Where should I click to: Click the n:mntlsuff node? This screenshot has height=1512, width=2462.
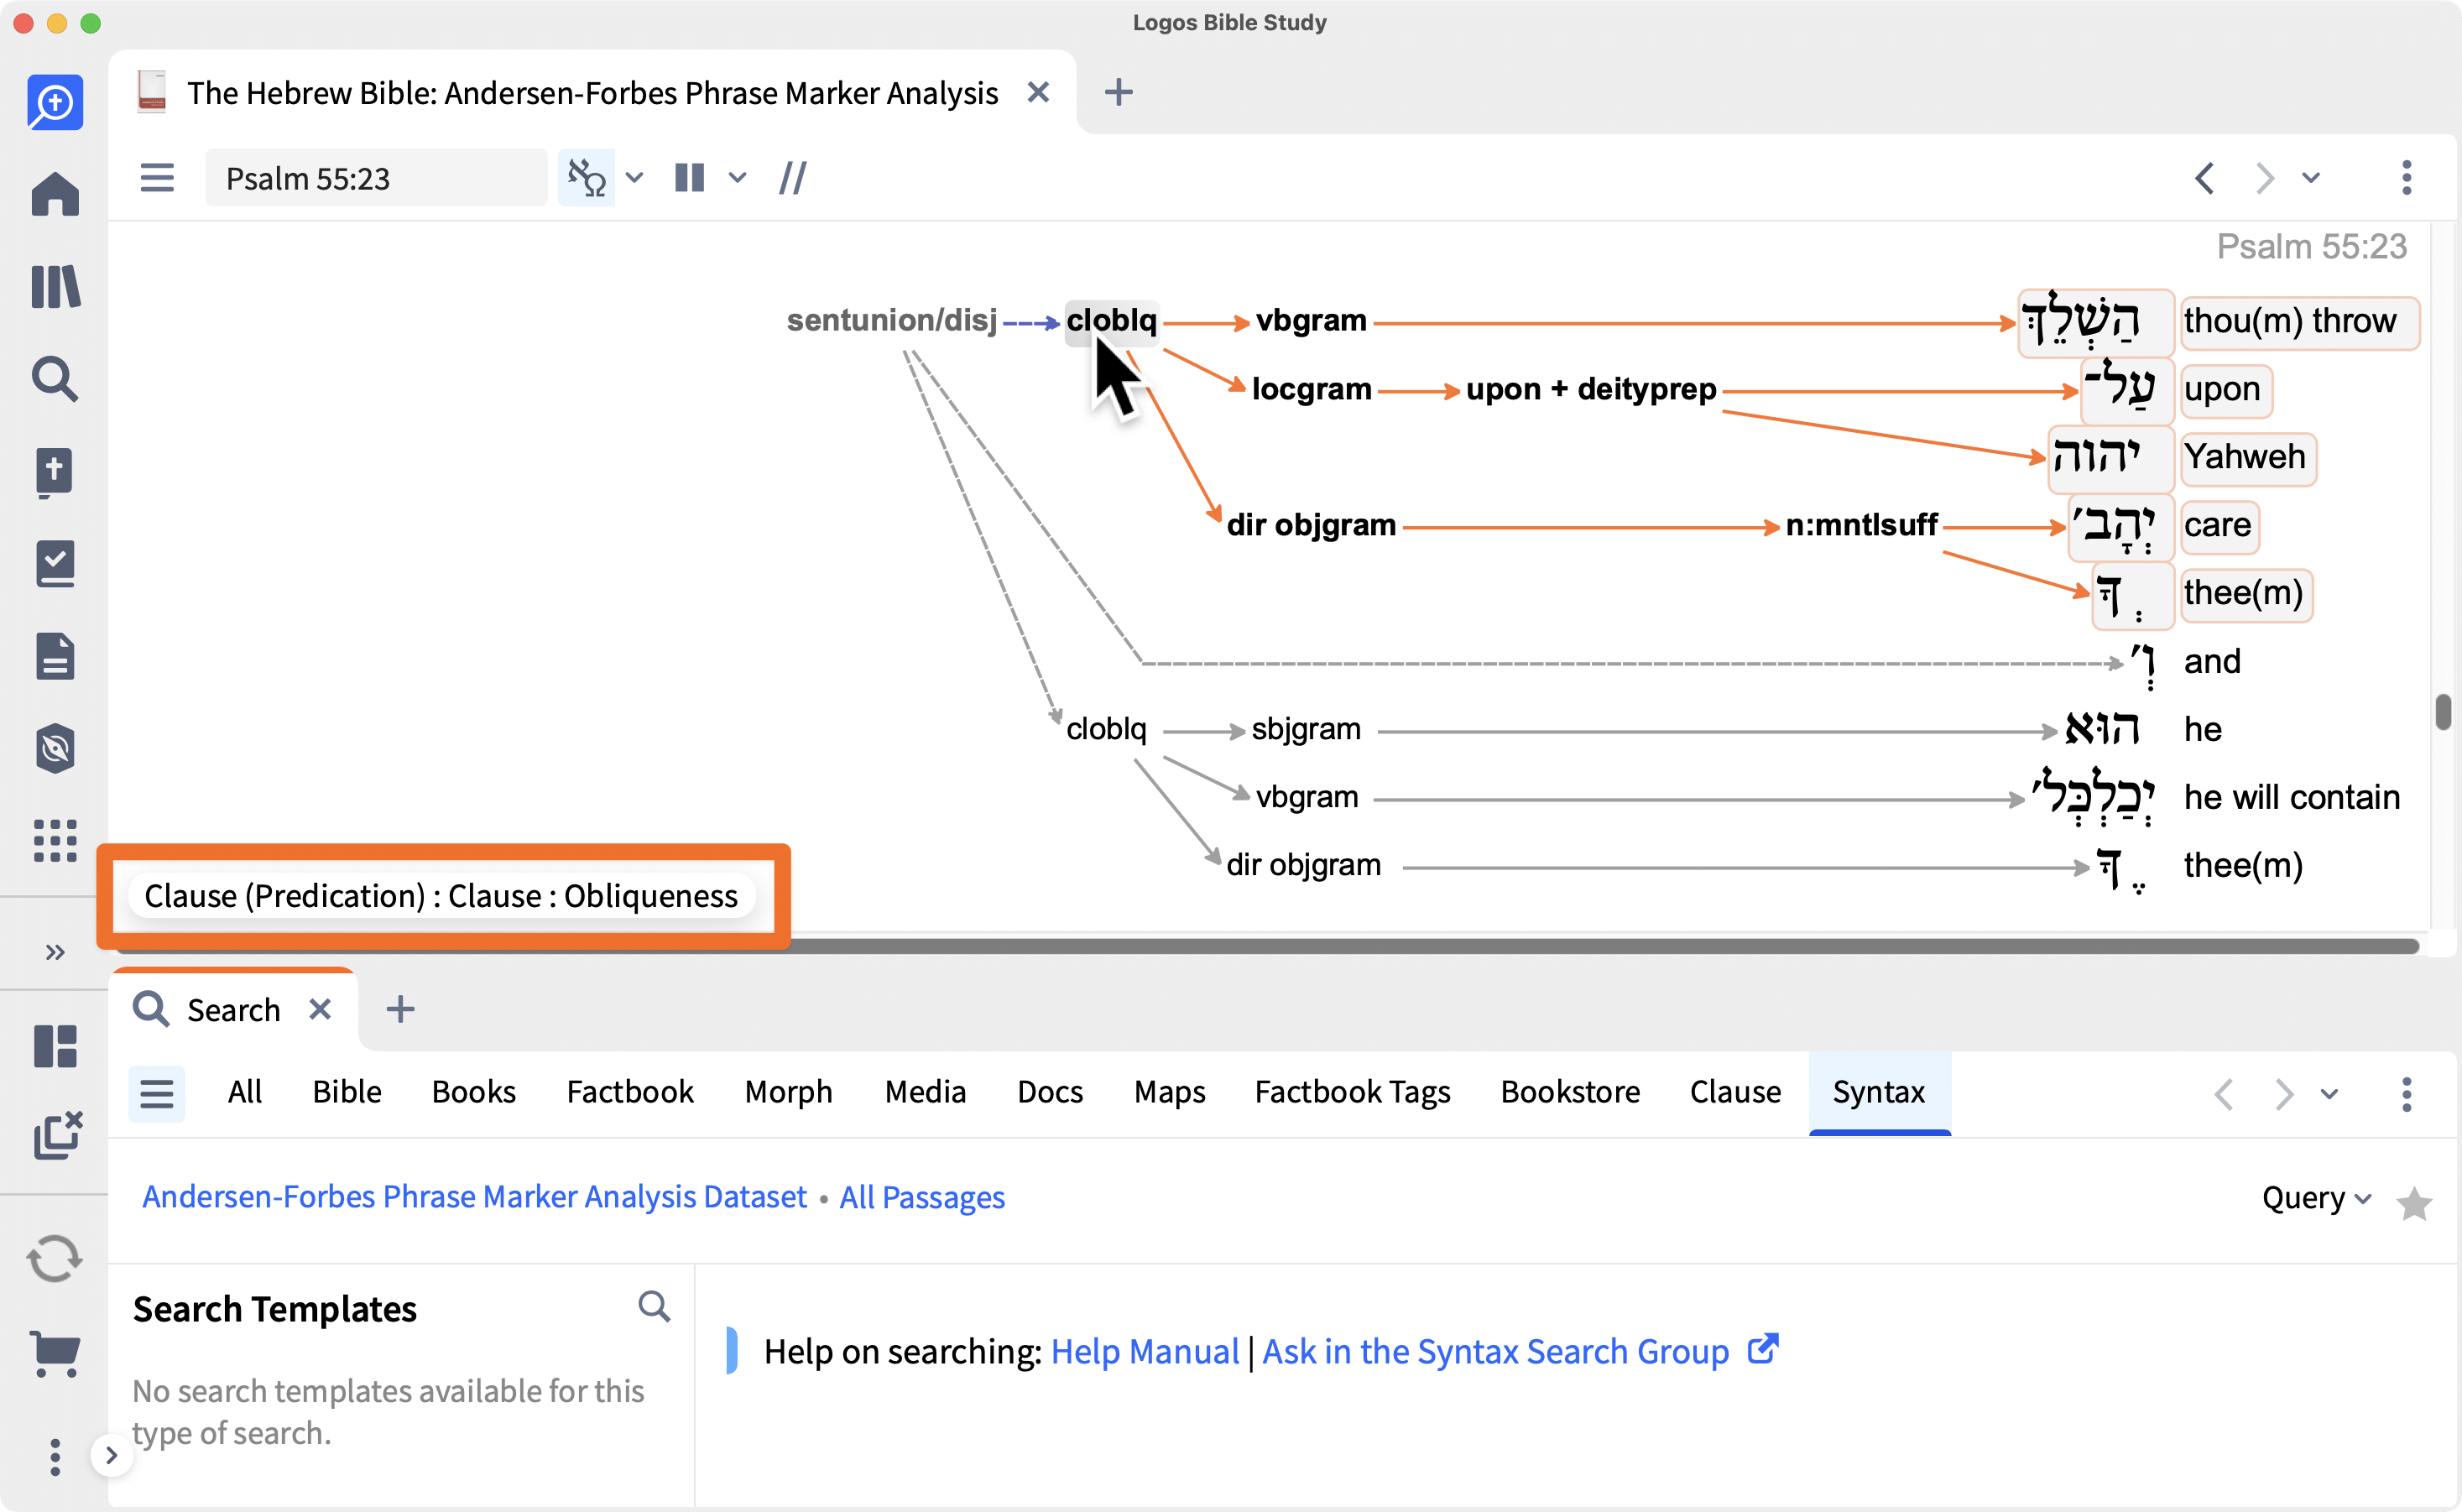(x=1861, y=525)
